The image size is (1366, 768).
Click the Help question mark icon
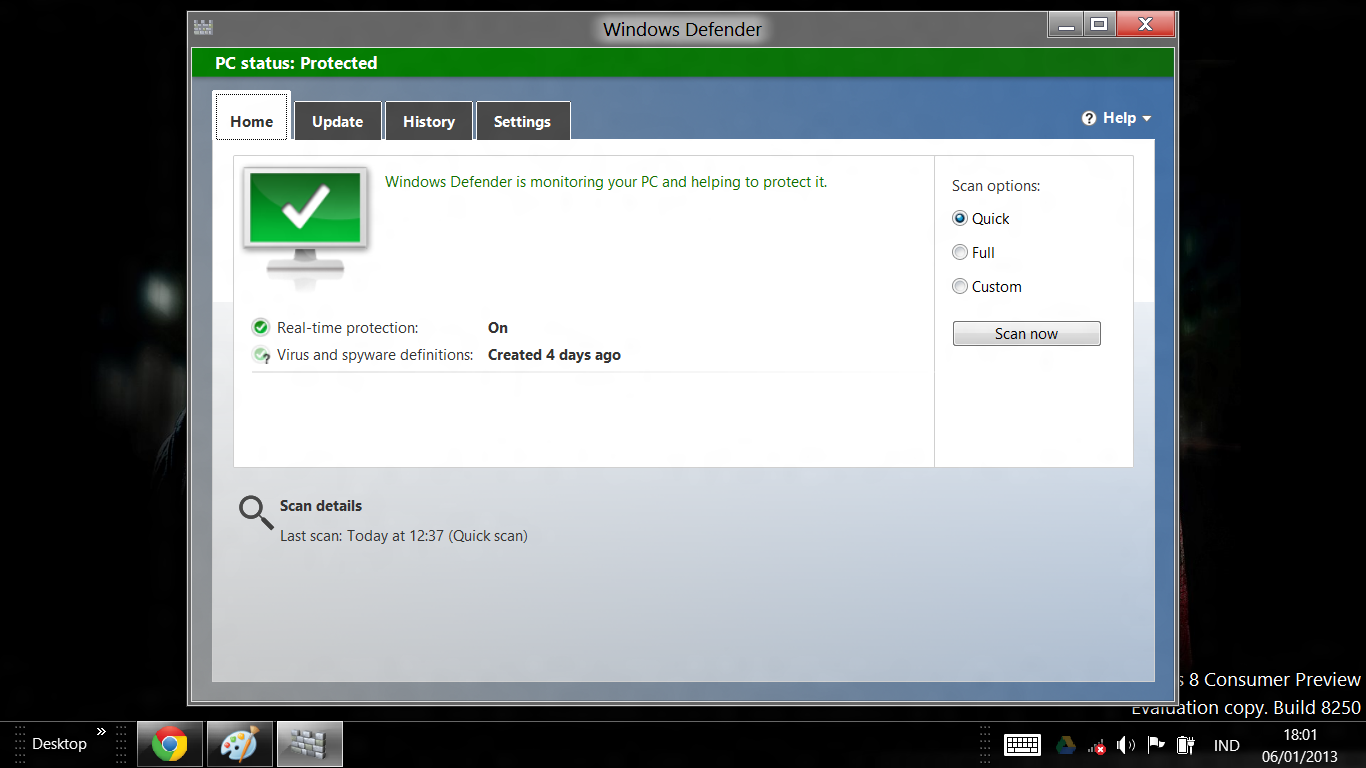(1089, 118)
